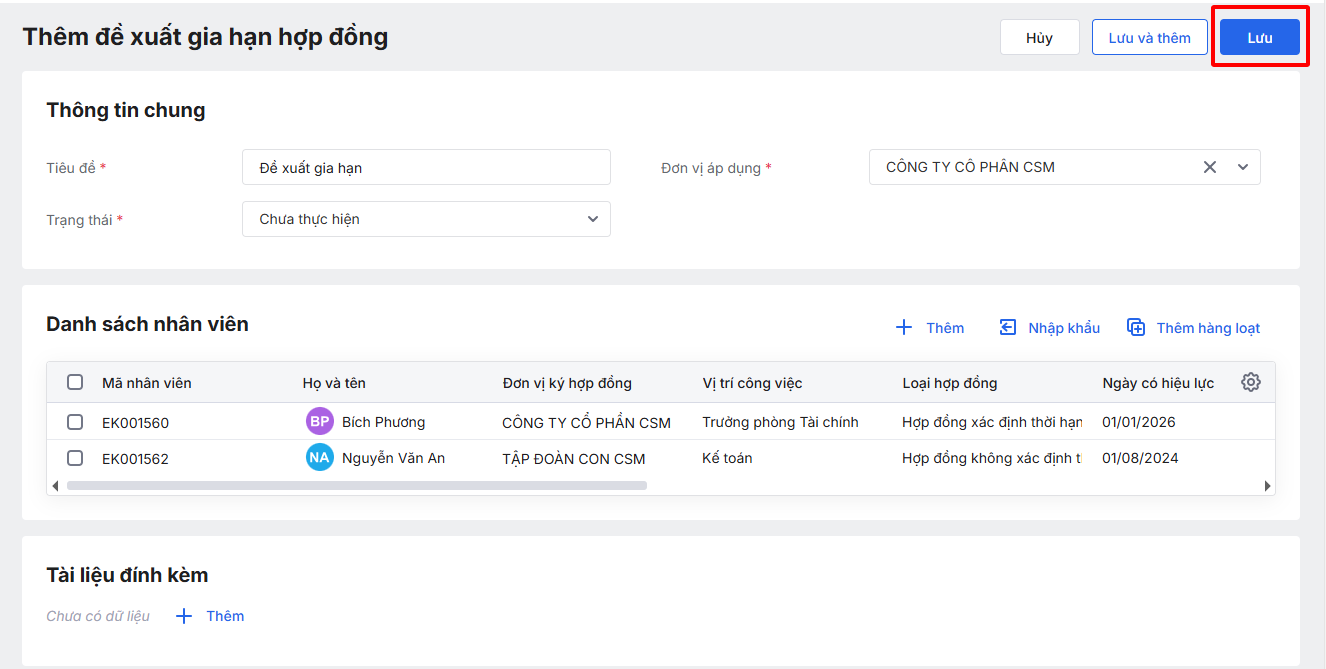Open the Trạng thái status dropdown
1326x669 pixels.
tap(426, 219)
